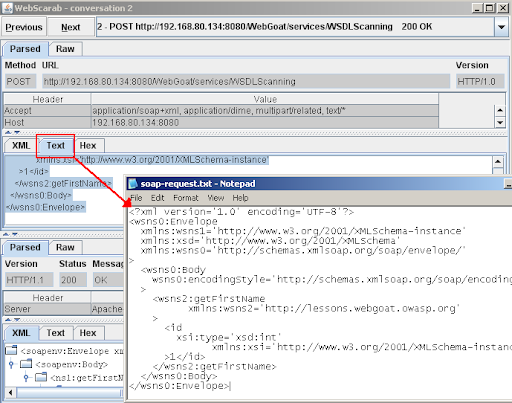
Task: Switch to response Parsed tab
Action: click(x=25, y=247)
